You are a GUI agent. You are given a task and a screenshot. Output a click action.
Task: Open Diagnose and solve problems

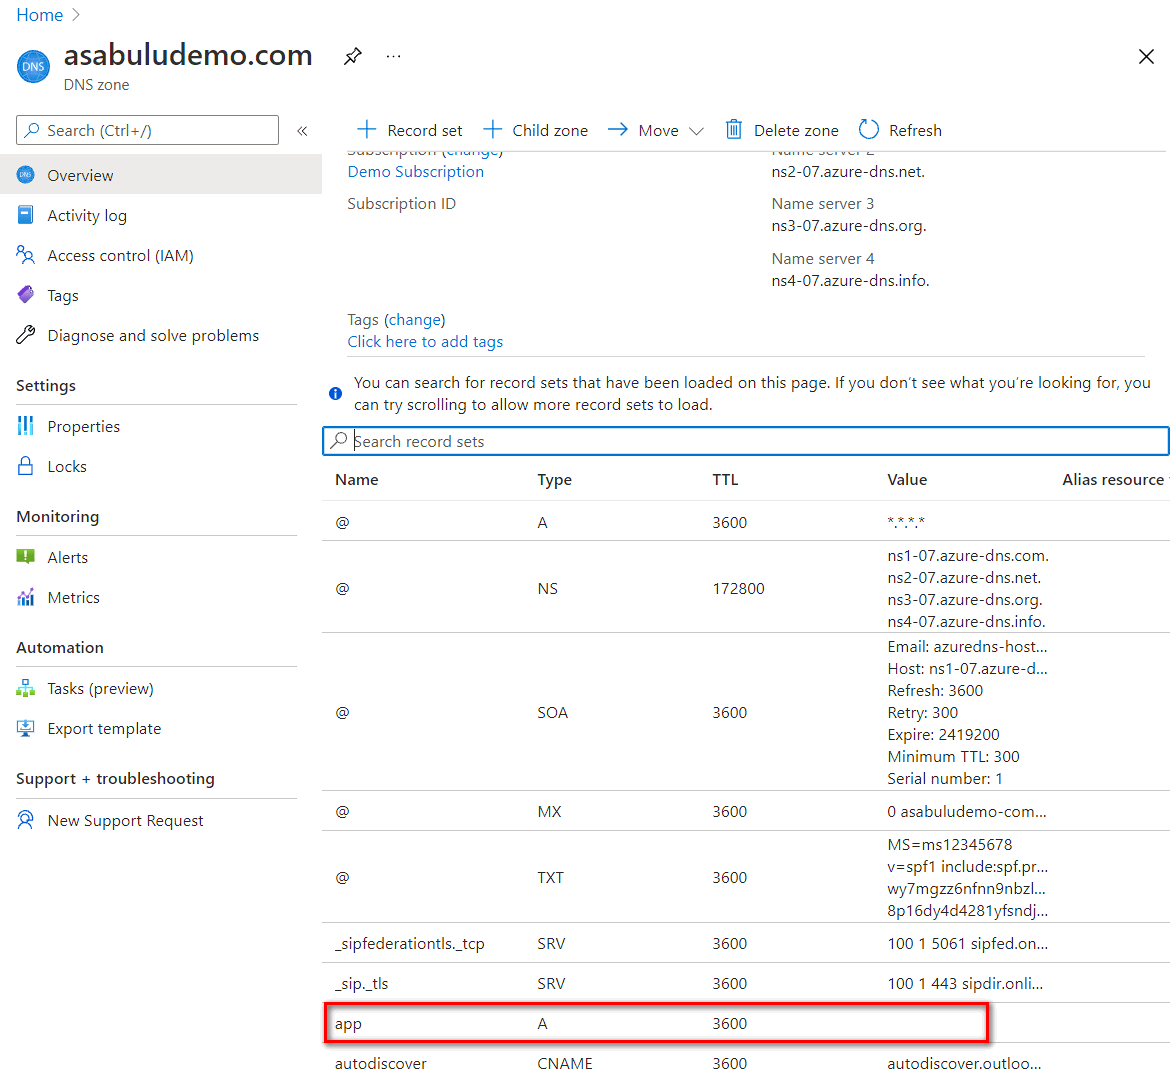(x=153, y=335)
